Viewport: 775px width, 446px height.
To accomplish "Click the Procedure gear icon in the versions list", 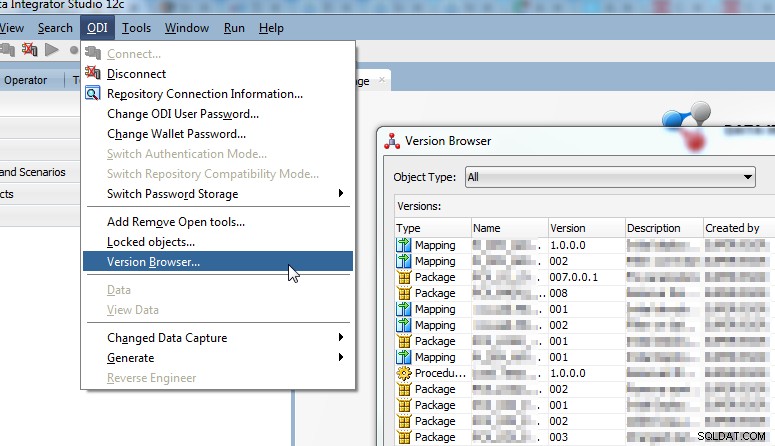I will click(404, 373).
